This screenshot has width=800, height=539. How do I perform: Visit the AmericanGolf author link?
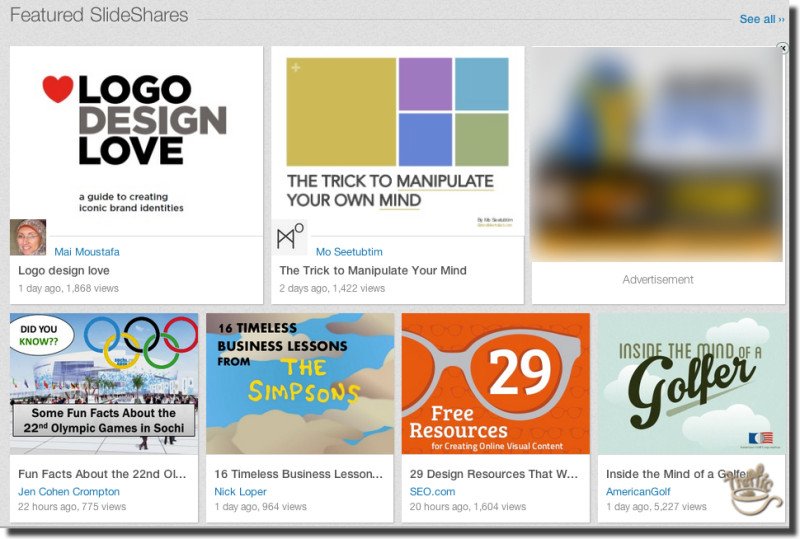[x=638, y=492]
